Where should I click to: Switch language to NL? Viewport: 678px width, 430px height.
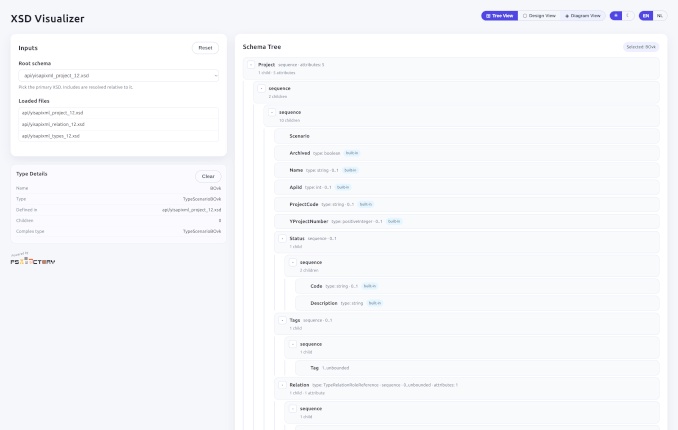659,16
